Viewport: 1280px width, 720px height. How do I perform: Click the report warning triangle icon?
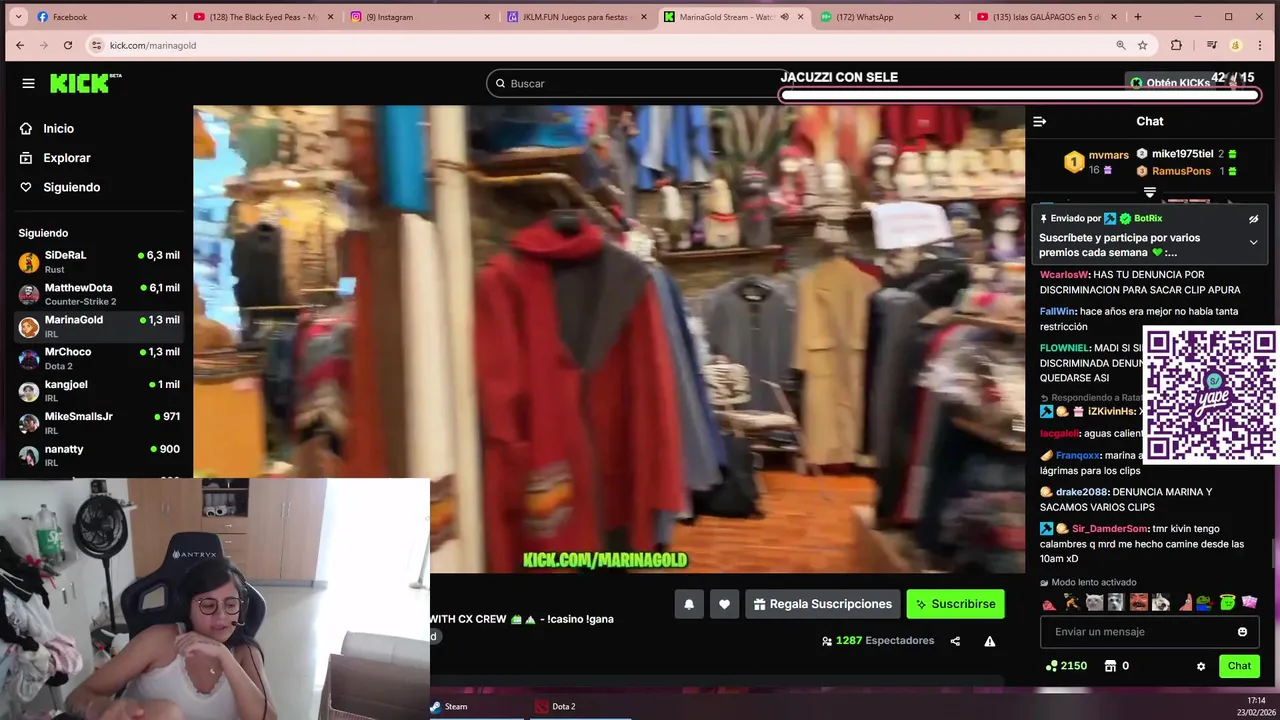(989, 641)
